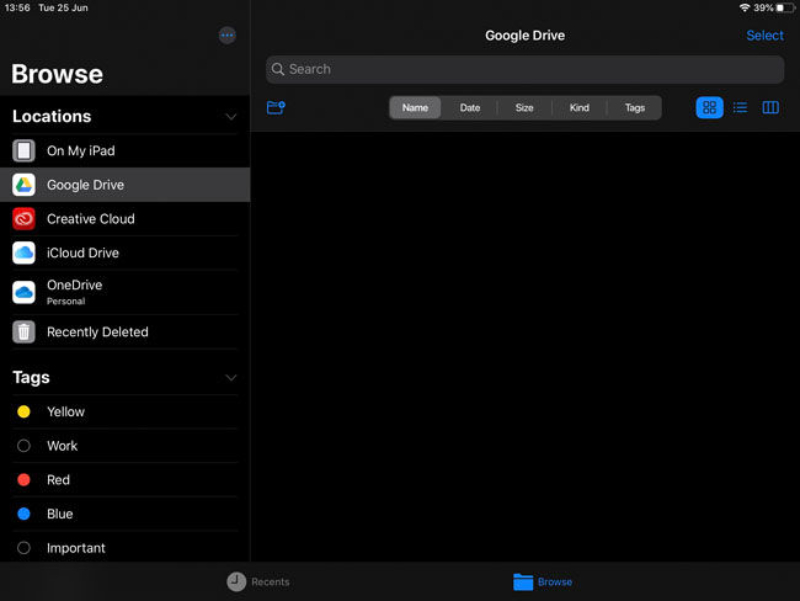This screenshot has width=800, height=601.
Task: Collapse the Locations section
Action: point(231,117)
